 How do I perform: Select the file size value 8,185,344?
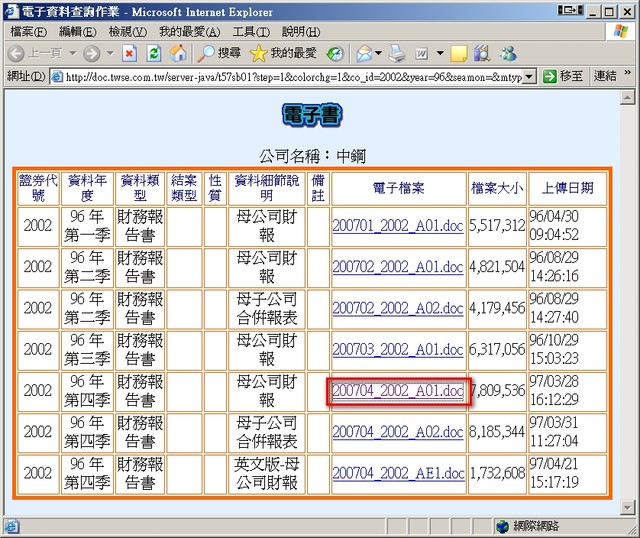tap(497, 432)
